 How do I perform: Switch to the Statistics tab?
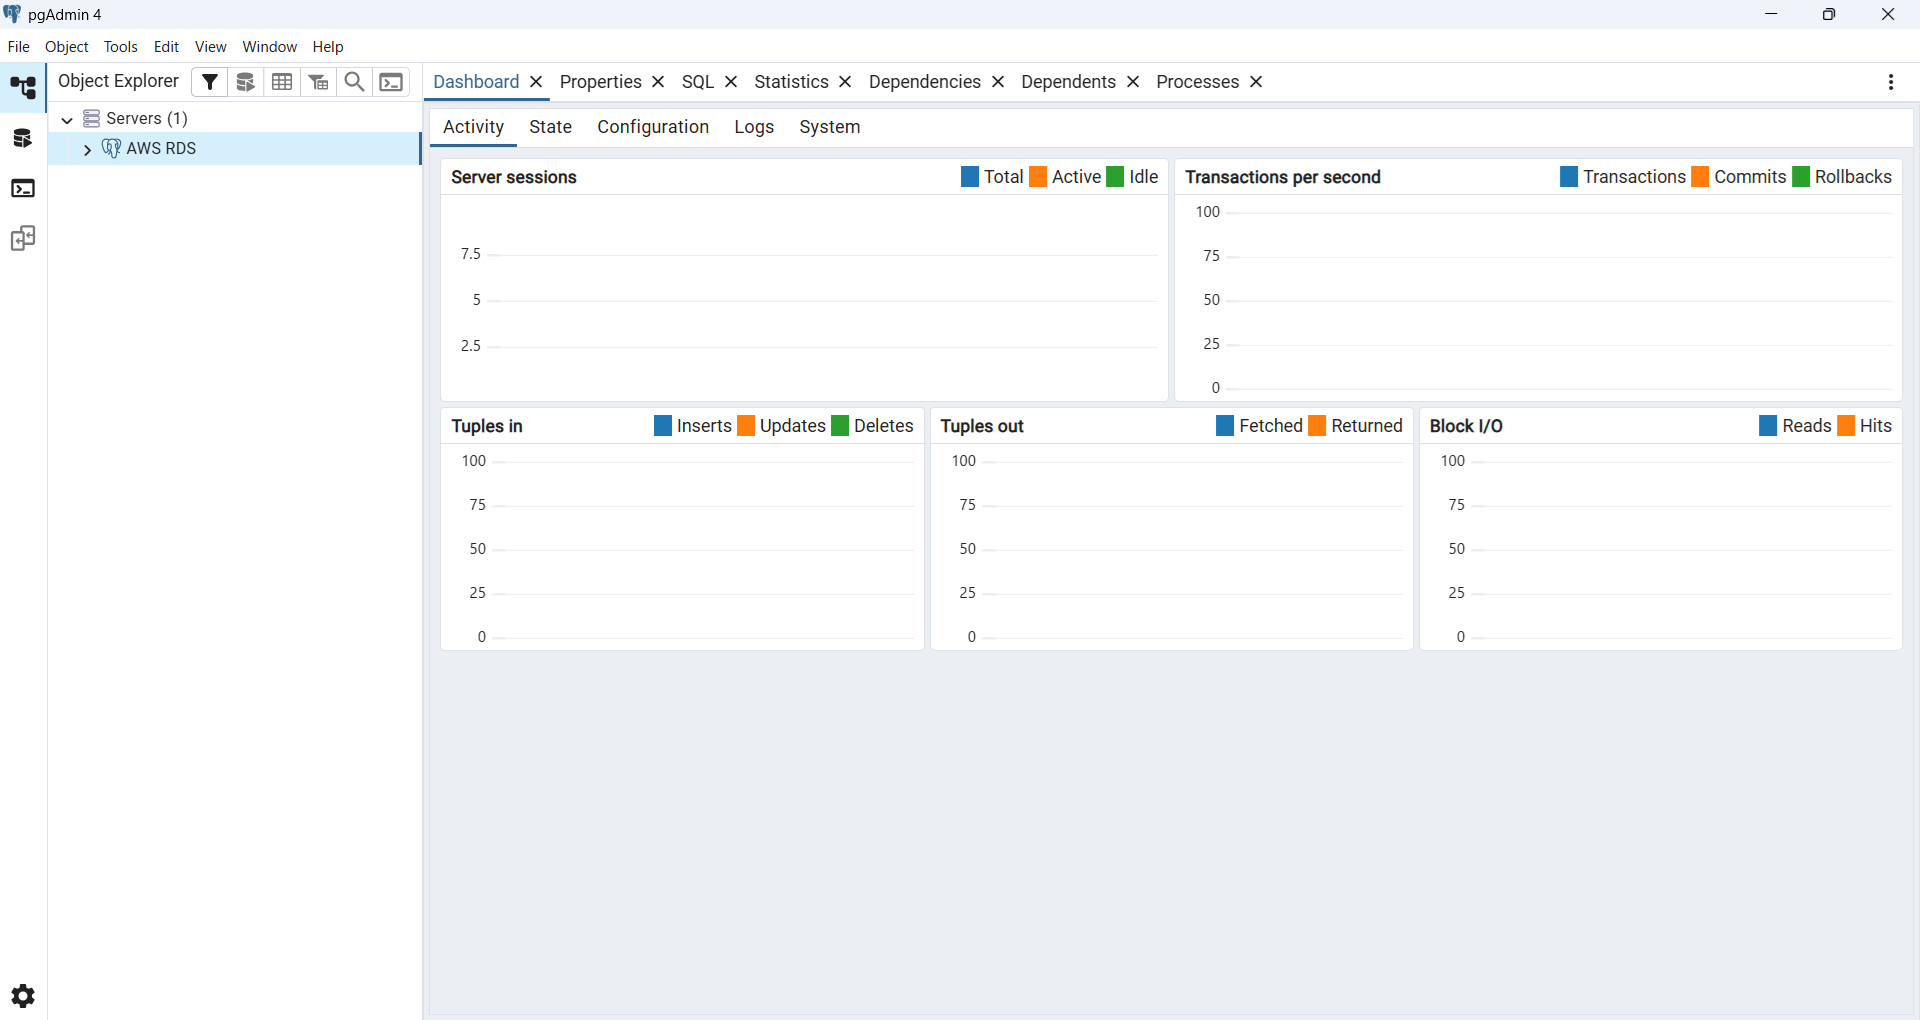pos(791,82)
